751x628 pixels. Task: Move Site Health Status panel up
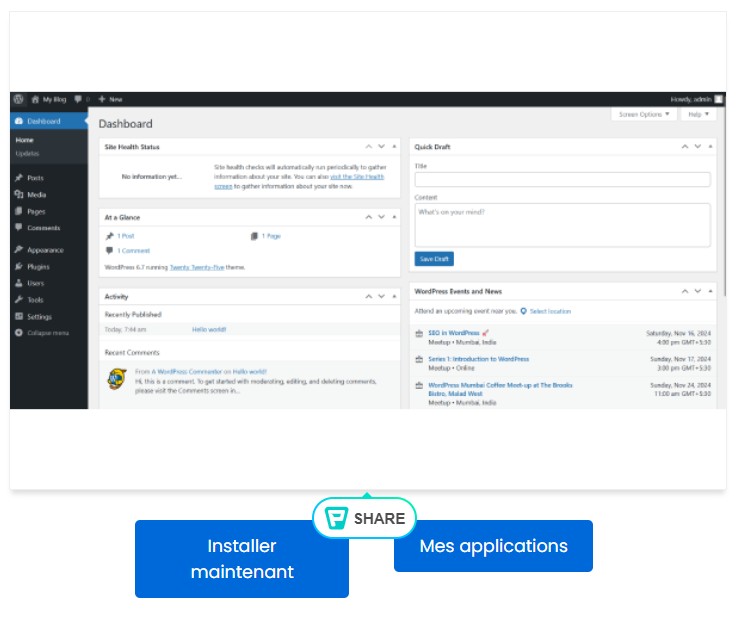click(x=369, y=147)
